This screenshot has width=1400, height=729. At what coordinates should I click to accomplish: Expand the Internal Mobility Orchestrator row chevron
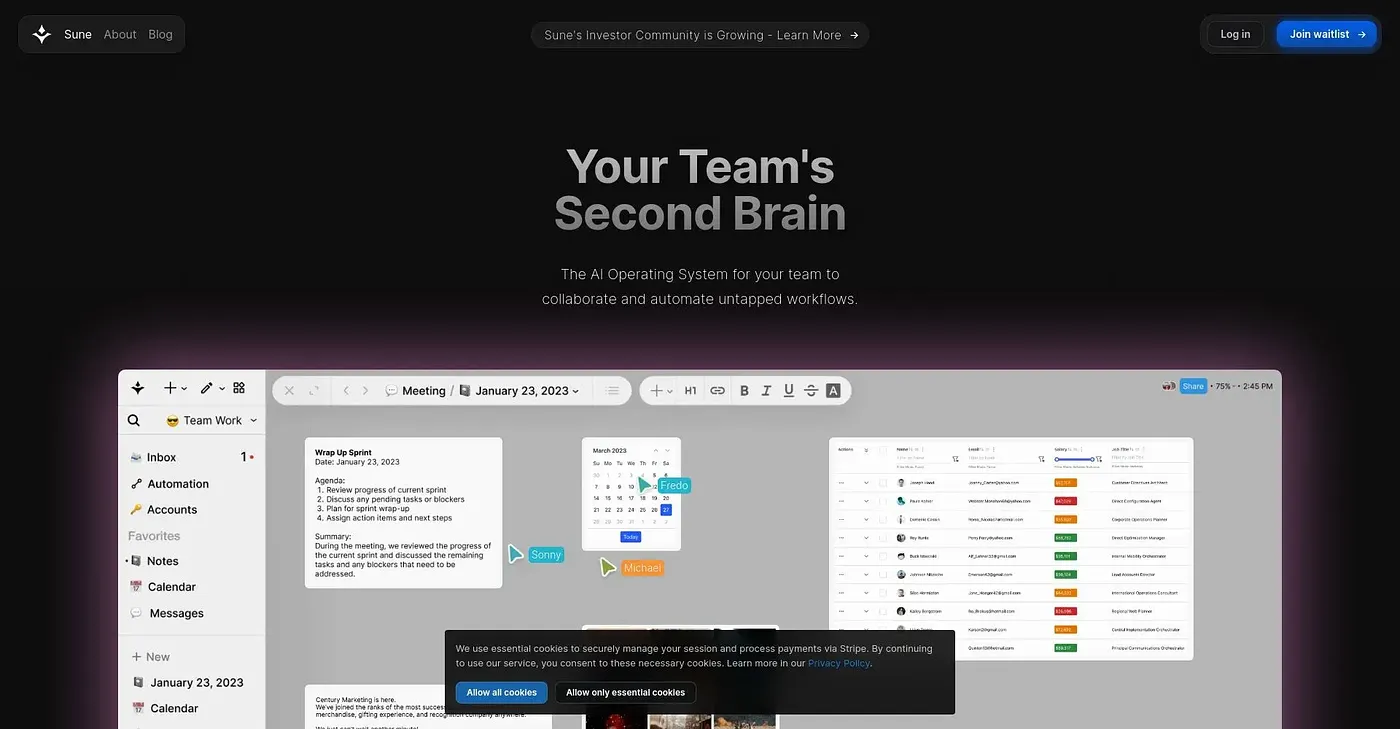tap(866, 556)
